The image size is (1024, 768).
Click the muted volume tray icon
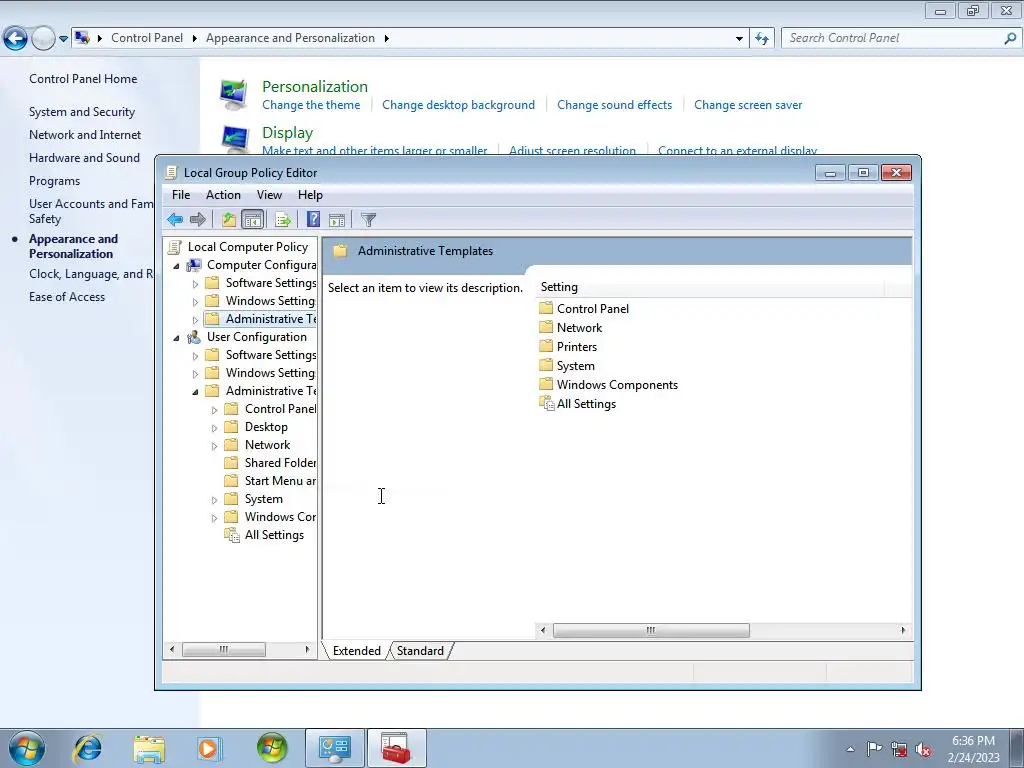click(923, 750)
